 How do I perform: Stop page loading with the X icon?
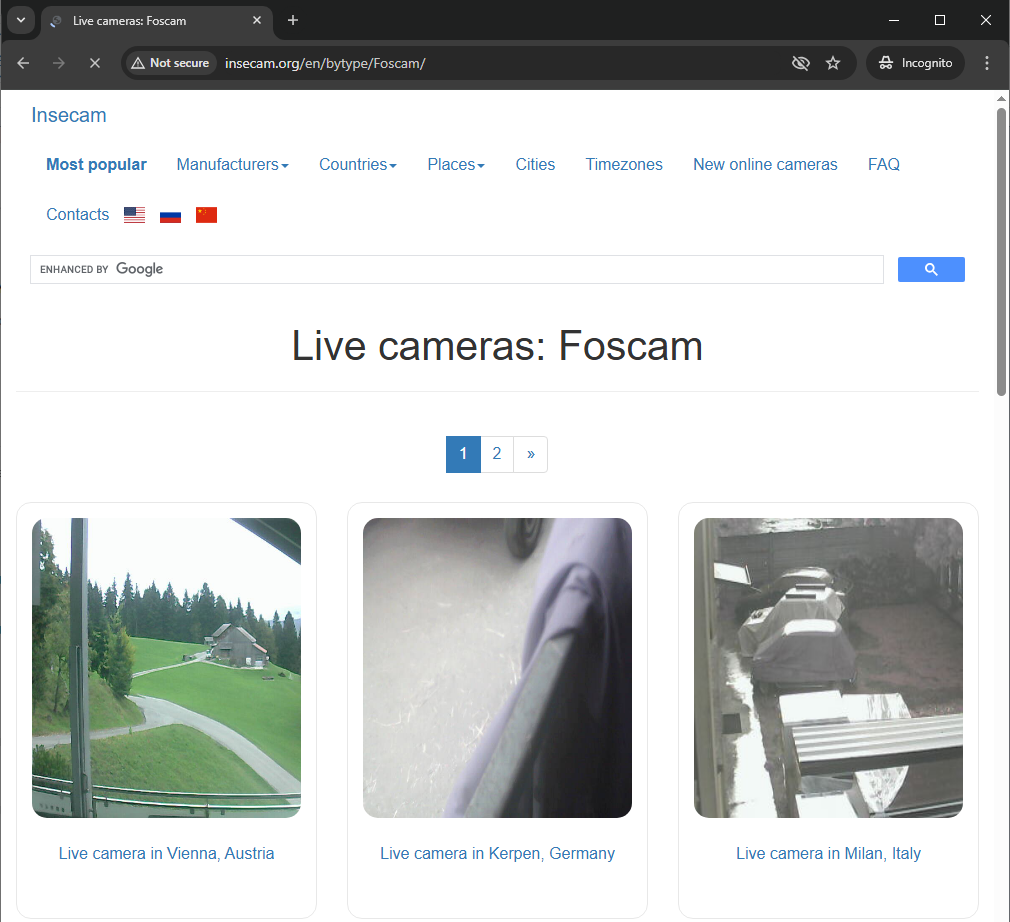pyautogui.click(x=94, y=62)
